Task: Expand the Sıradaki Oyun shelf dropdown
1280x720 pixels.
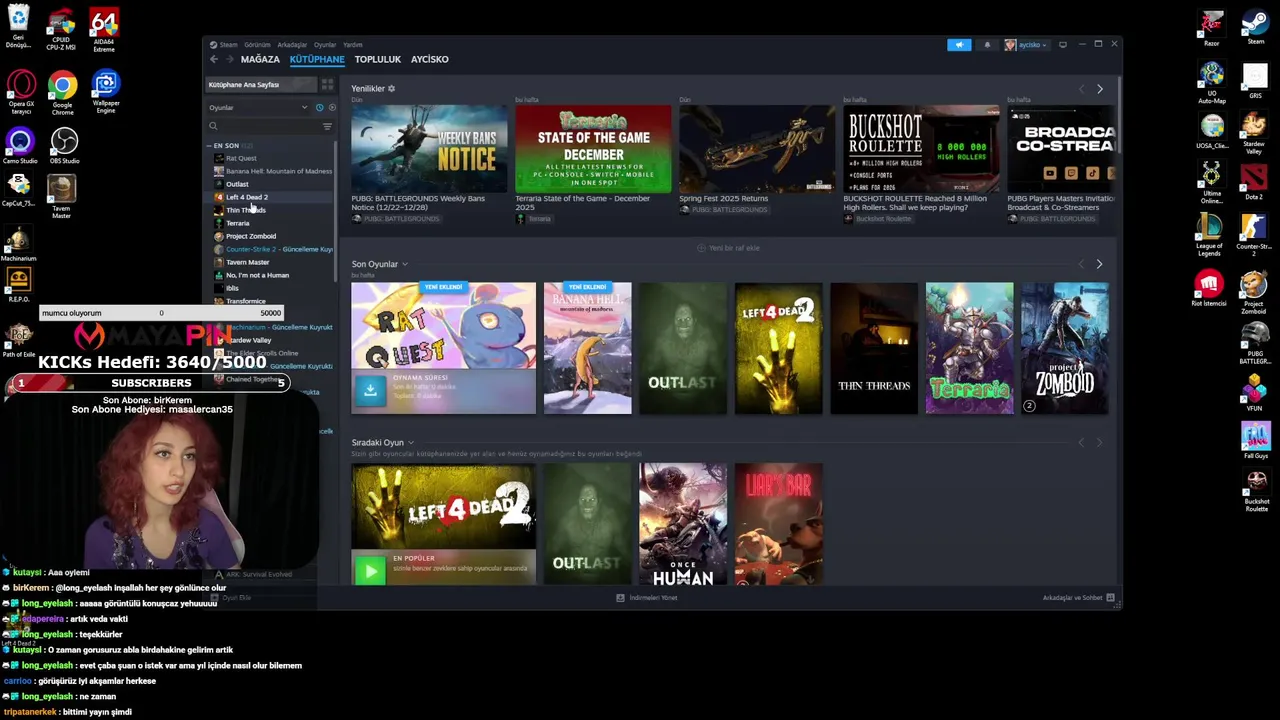Action: pos(410,443)
